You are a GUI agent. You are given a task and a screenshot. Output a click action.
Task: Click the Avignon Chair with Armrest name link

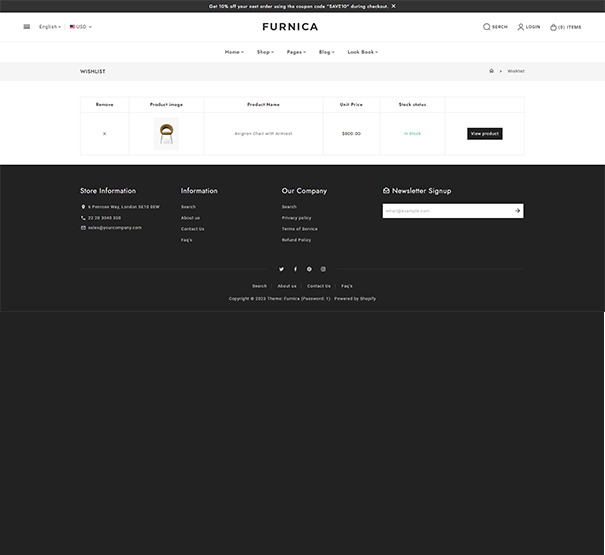tap(263, 133)
